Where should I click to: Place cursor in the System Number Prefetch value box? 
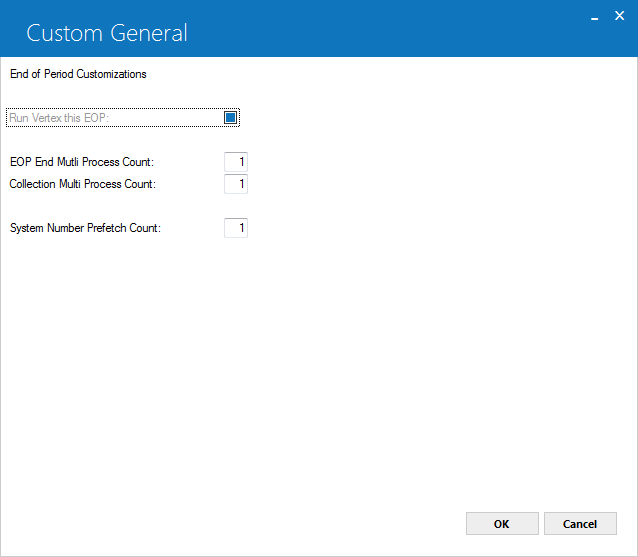point(236,228)
